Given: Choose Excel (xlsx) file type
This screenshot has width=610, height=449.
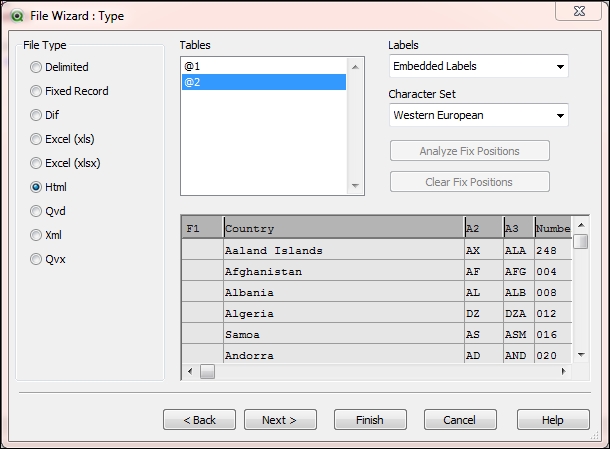Looking at the screenshot, I should pos(65,163).
